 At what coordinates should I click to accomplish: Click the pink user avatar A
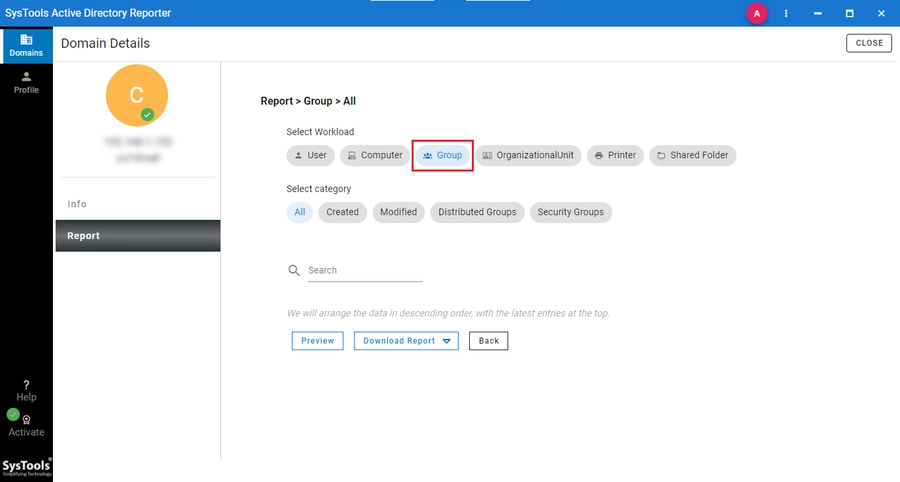[757, 13]
